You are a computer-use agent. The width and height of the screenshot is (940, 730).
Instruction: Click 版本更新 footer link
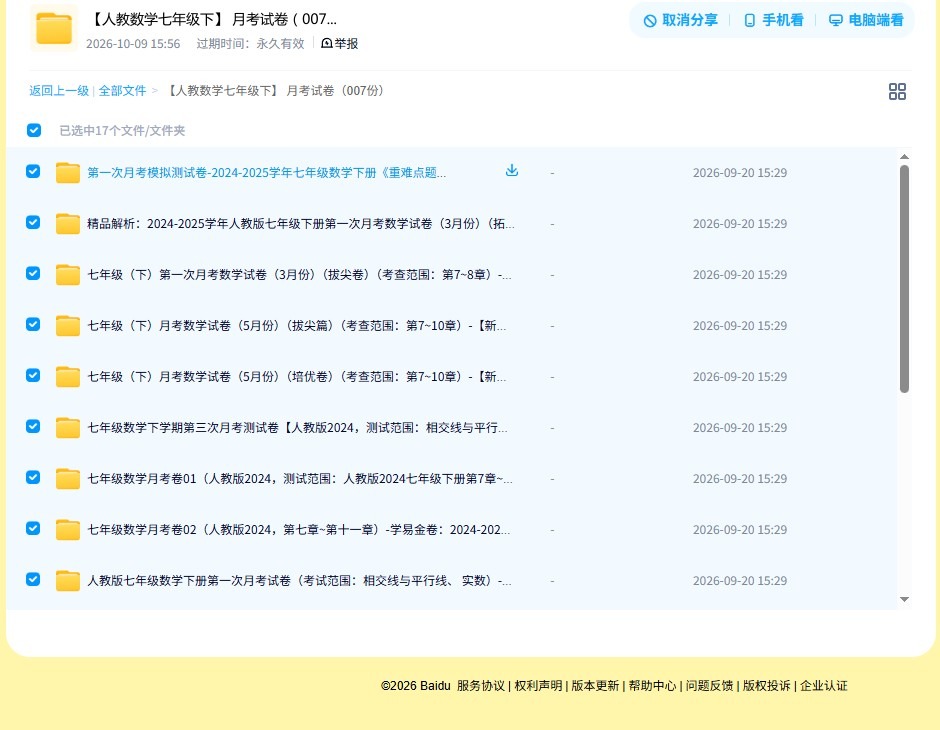[595, 685]
